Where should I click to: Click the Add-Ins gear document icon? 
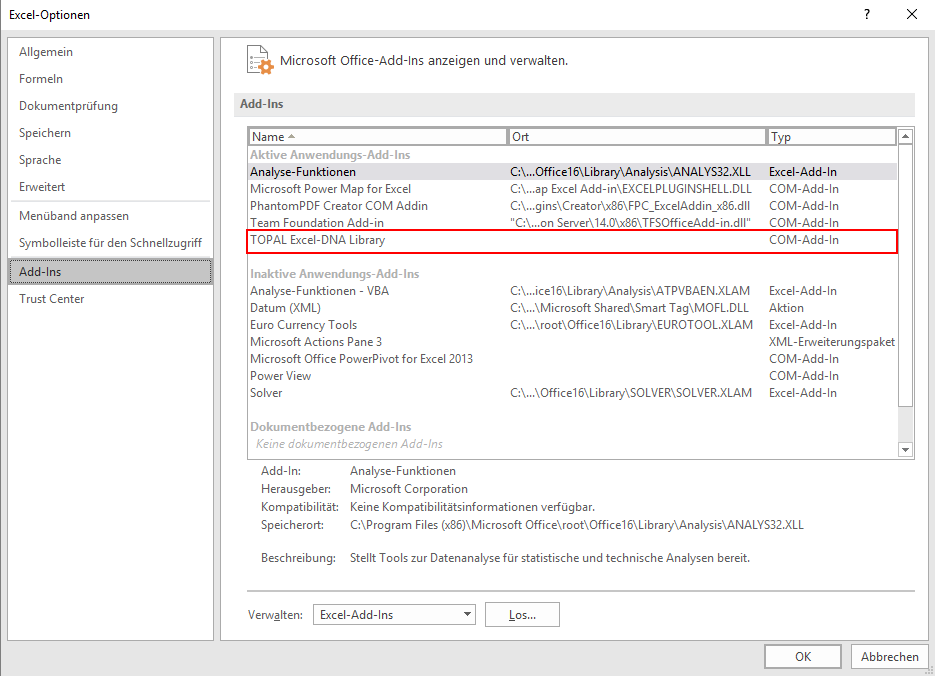[258, 60]
